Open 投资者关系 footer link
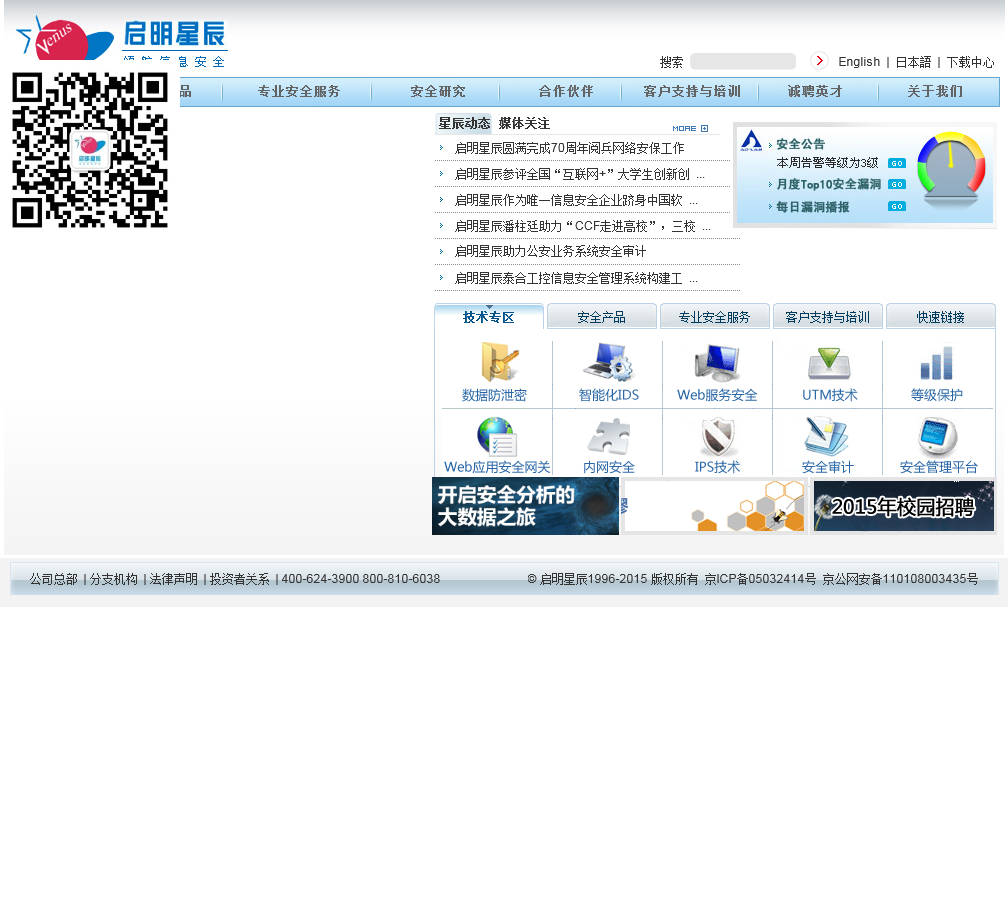 click(x=240, y=579)
